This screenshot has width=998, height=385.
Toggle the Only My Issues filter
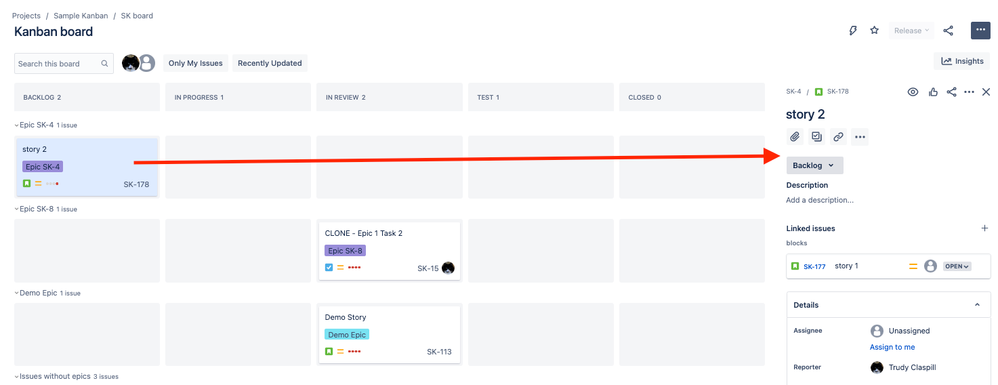pos(195,63)
